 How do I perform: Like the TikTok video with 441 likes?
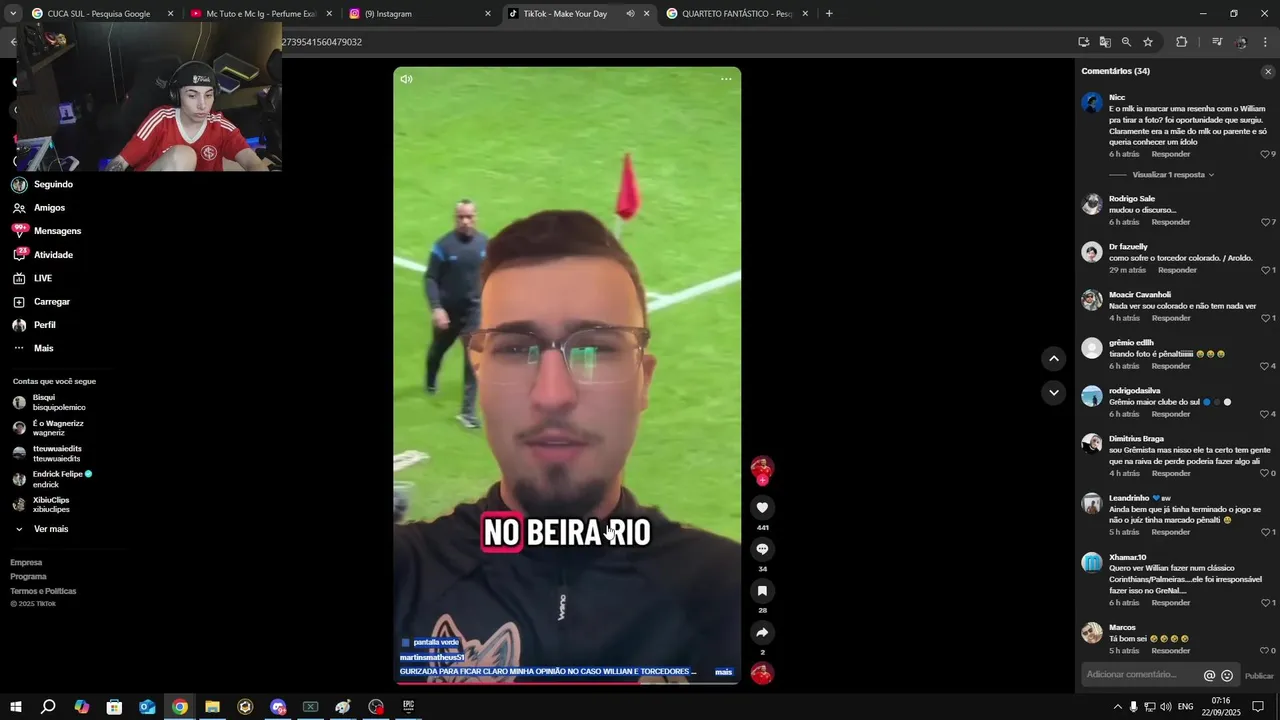coord(762,508)
